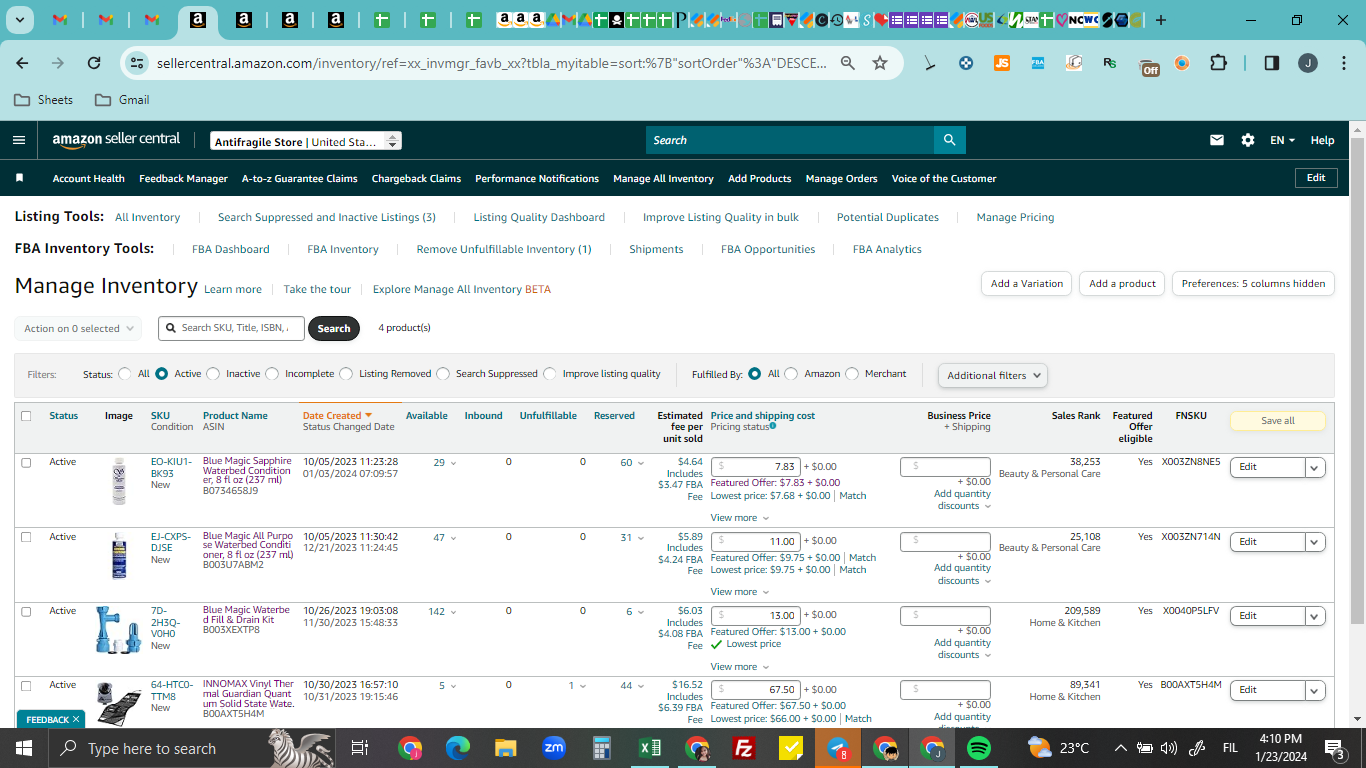Image resolution: width=1366 pixels, height=768 pixels.
Task: Click the browser back arrow
Action: coord(22,63)
